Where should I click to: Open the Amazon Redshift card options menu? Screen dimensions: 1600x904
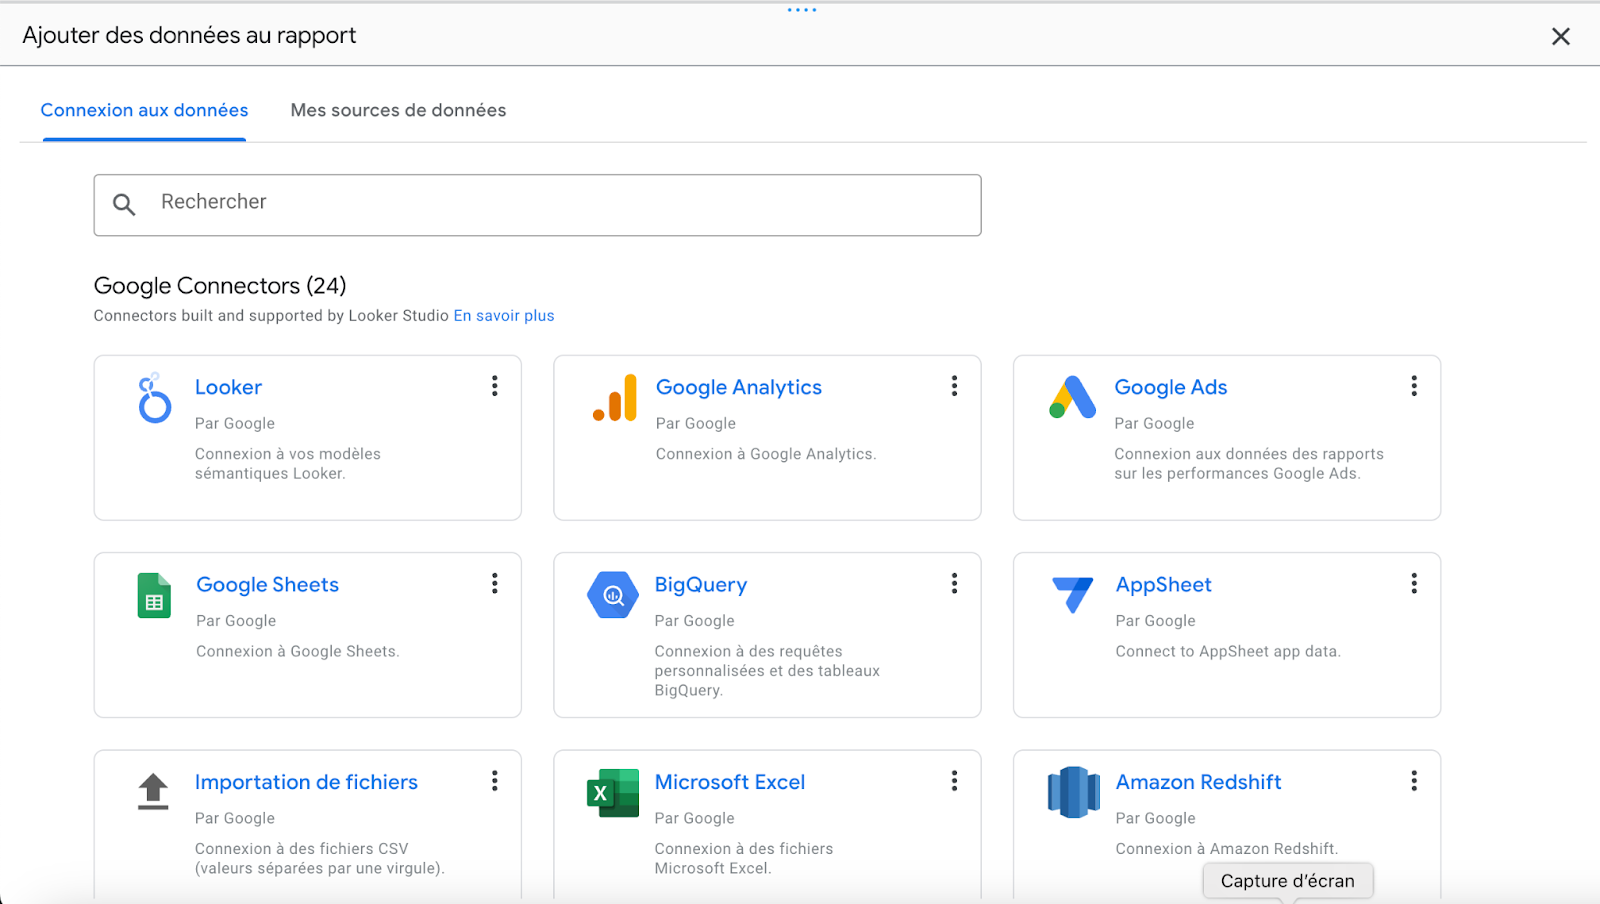tap(1414, 781)
